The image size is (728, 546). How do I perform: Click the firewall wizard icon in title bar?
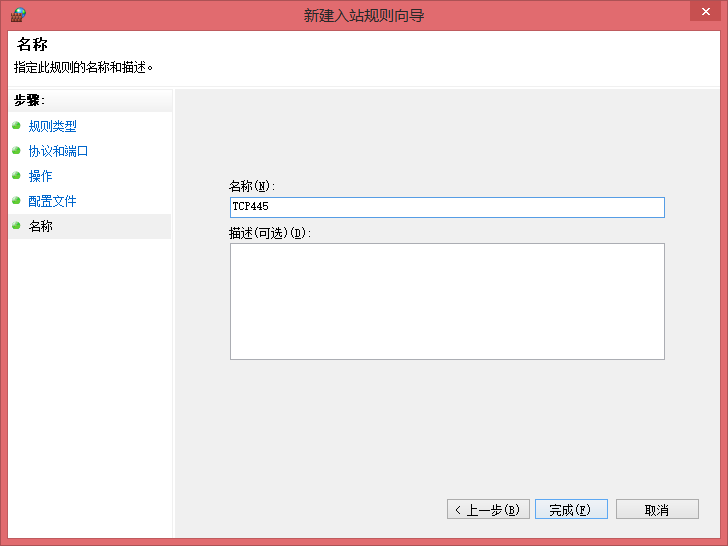(18, 15)
